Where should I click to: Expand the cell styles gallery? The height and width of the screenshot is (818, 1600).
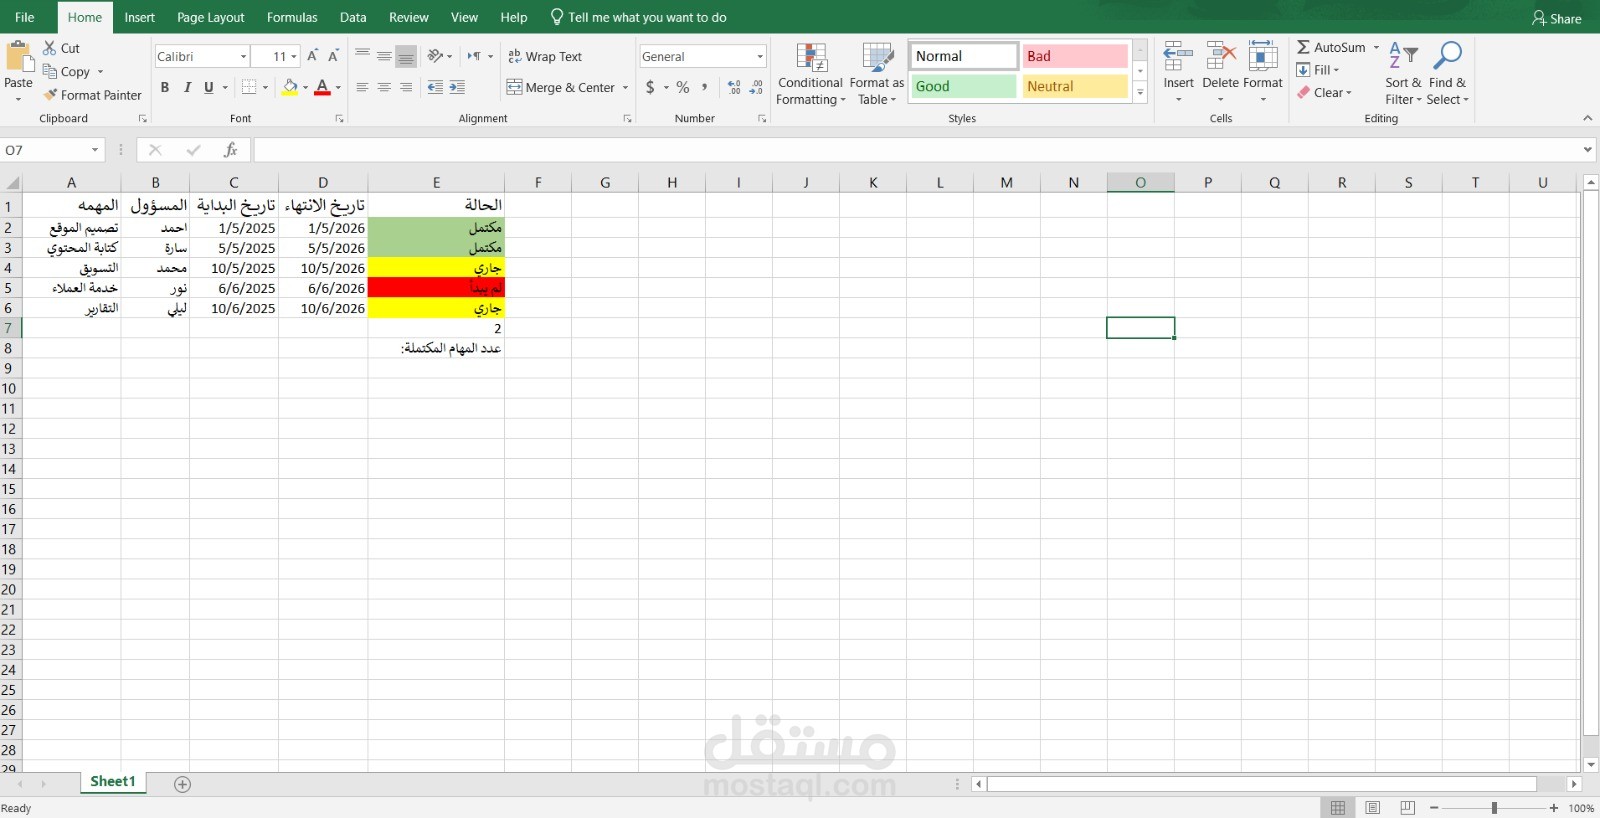[1140, 93]
